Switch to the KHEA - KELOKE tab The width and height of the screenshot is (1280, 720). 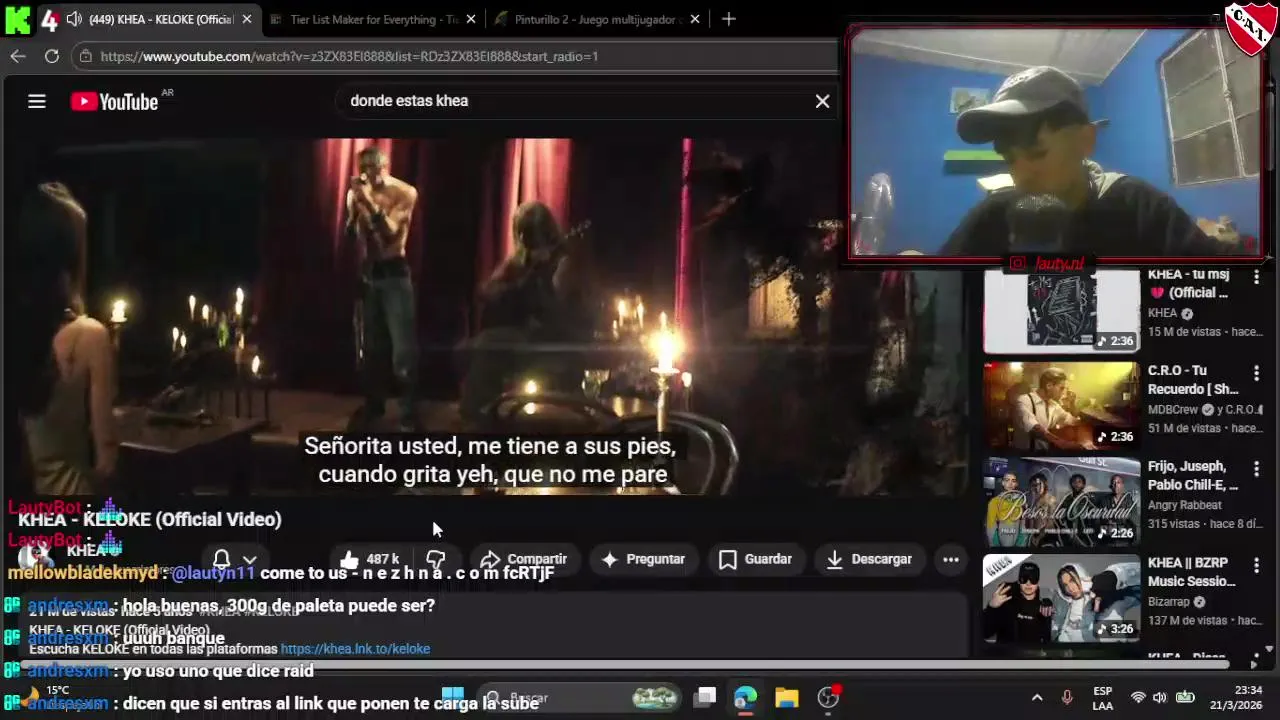pyautogui.click(x=160, y=19)
